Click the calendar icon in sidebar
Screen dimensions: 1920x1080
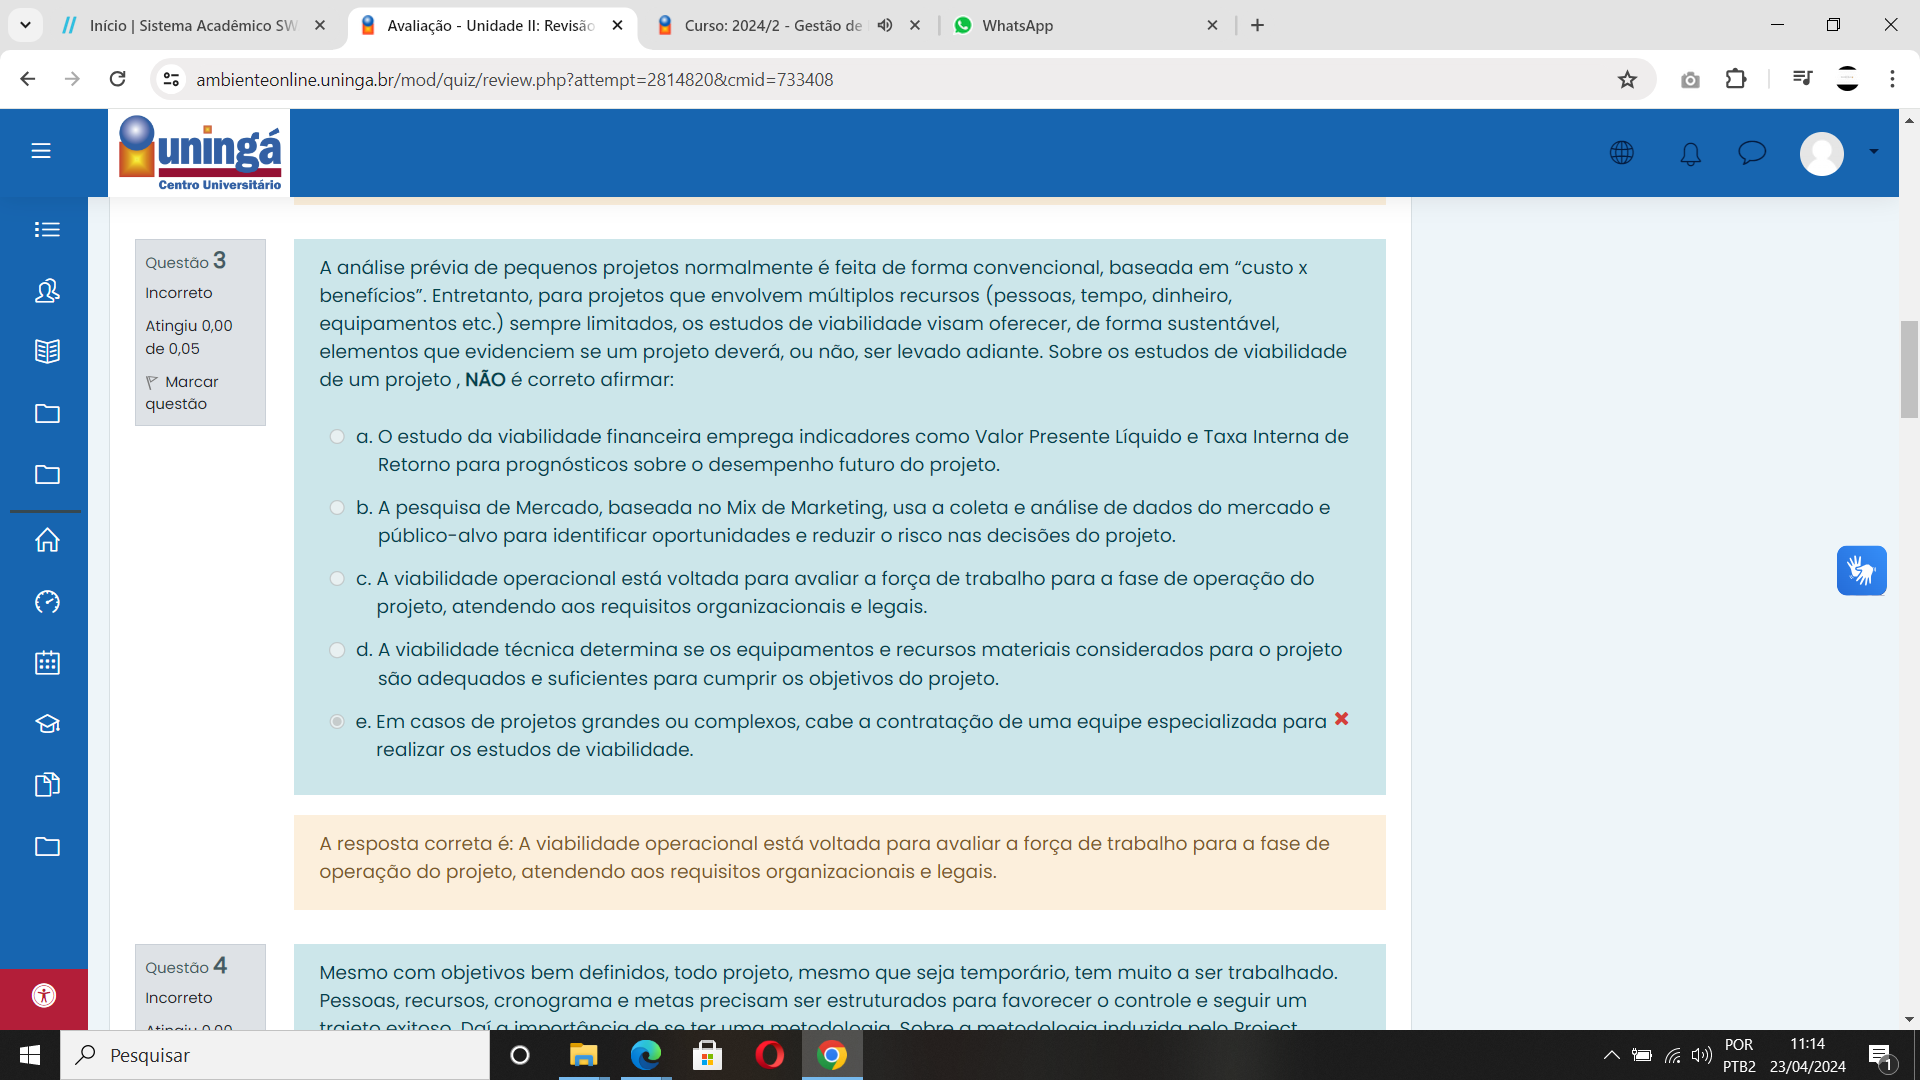47,663
